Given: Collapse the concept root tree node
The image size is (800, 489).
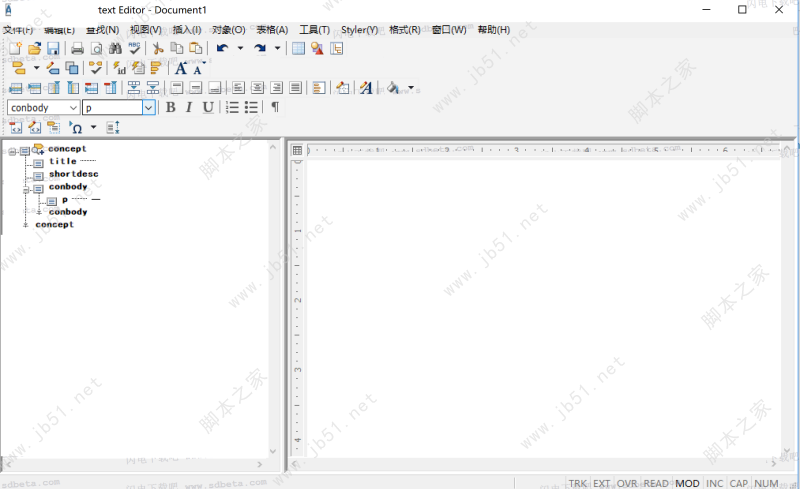Looking at the screenshot, I should [12, 152].
